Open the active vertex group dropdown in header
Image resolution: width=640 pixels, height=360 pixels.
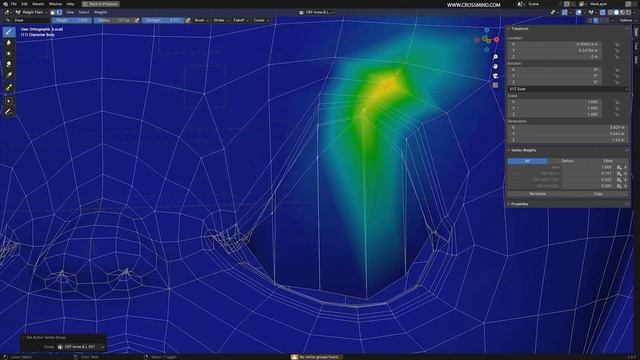317,12
